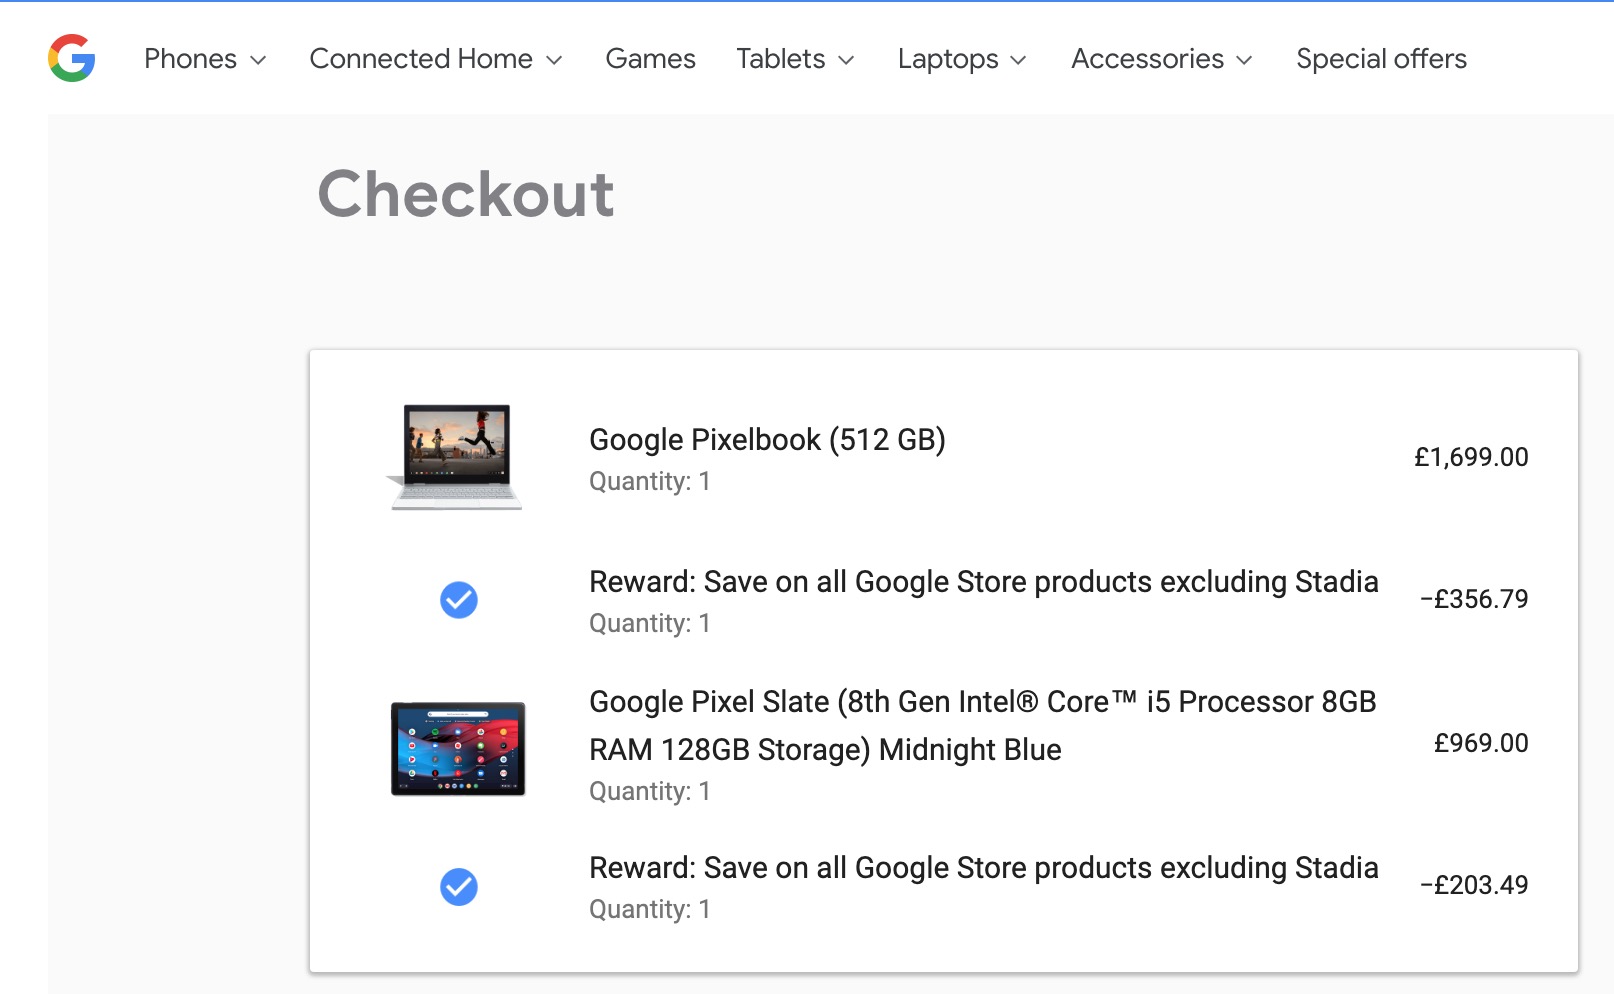This screenshot has width=1614, height=994.
Task: Select the Games menu icon area
Action: coord(649,59)
